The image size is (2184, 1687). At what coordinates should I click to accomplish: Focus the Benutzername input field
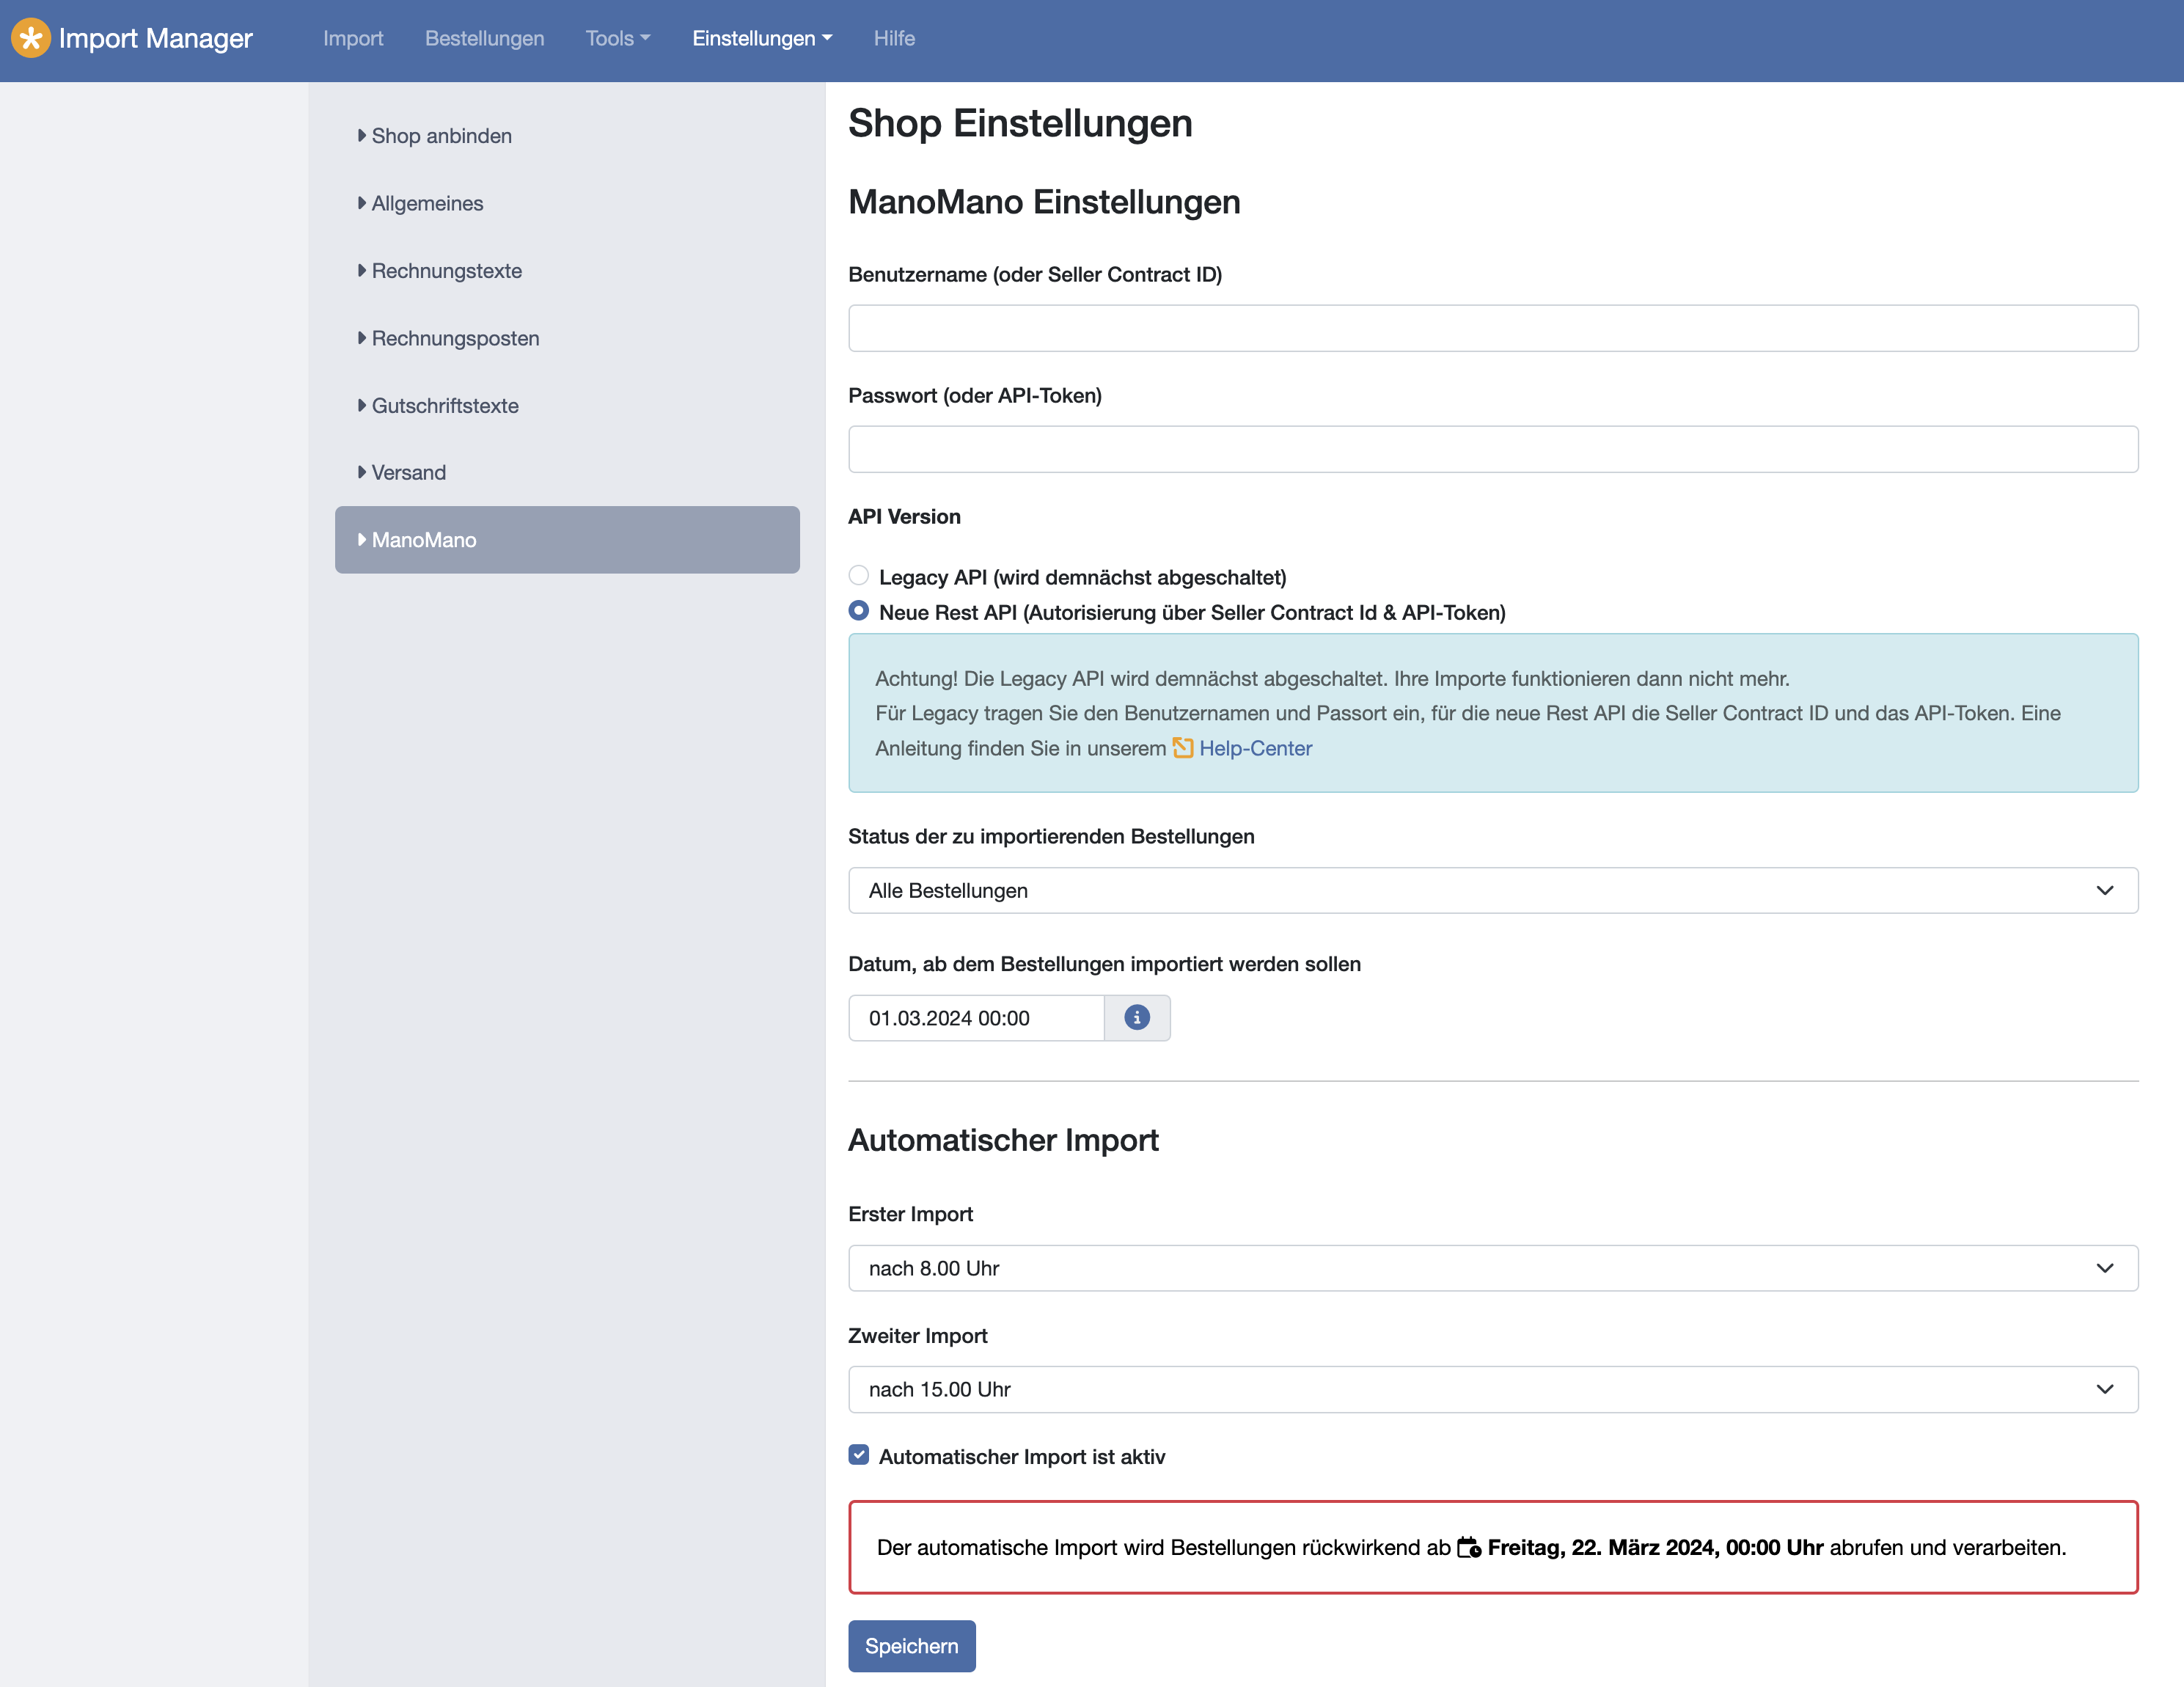tap(1493, 328)
